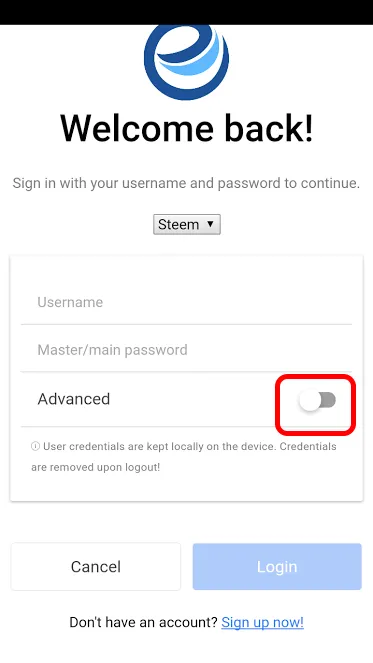Click the sign-in instruction subtitle text

coord(186,184)
